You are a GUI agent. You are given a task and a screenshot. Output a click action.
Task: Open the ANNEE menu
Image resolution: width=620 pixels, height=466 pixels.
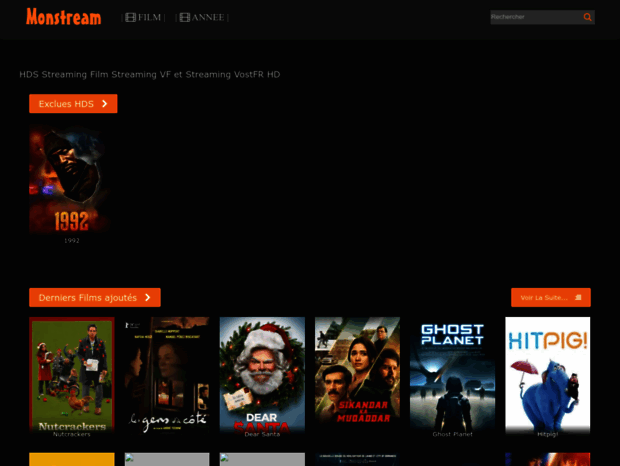click(207, 17)
